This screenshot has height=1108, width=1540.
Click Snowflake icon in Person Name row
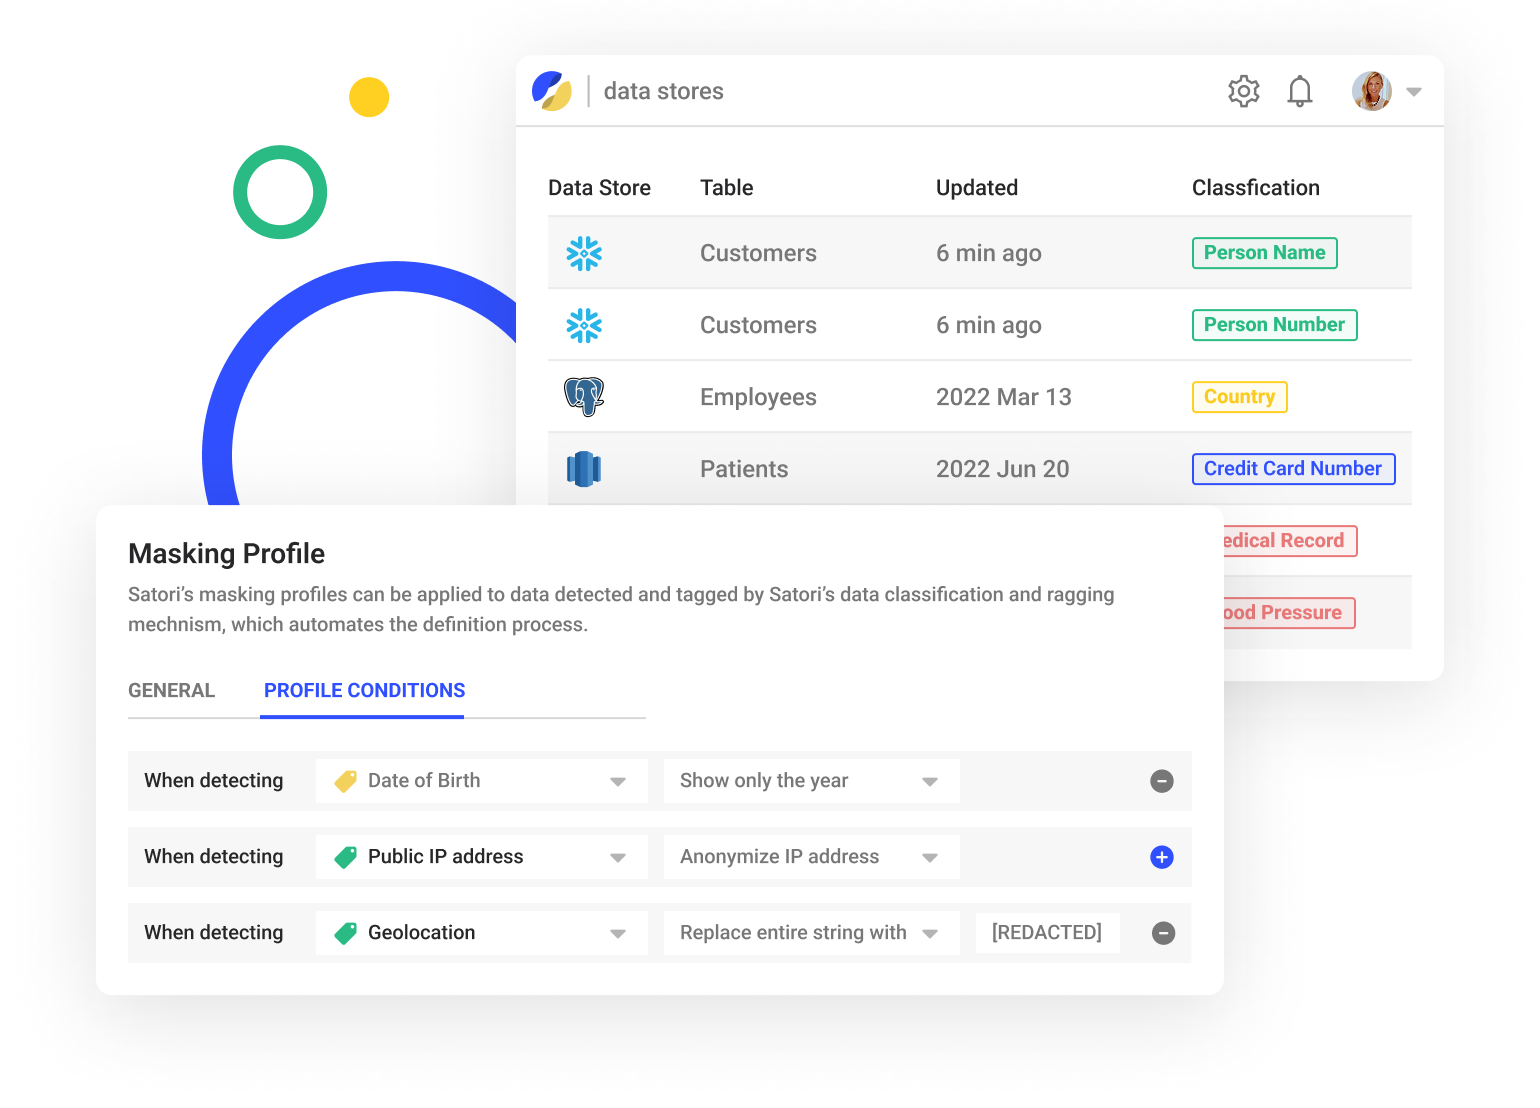(584, 253)
